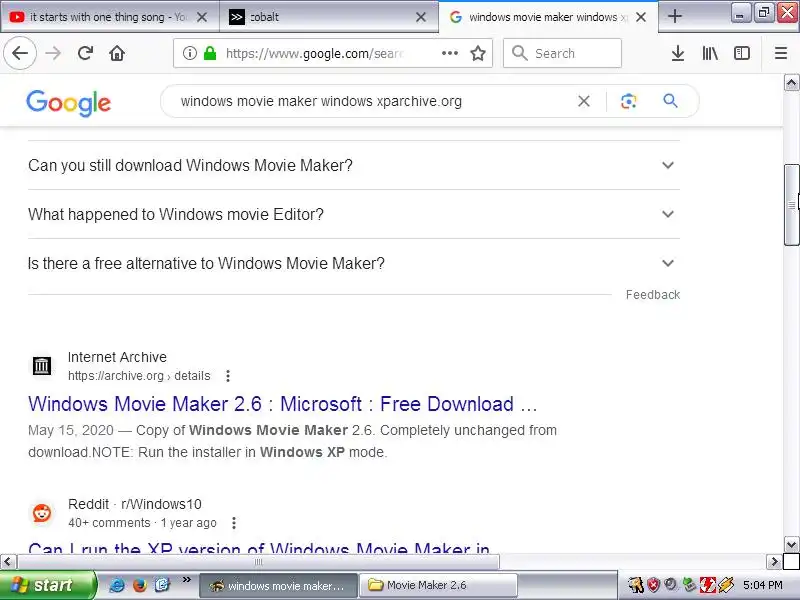Expand 'Can you still download Windows Movie Maker?'
The height and width of the screenshot is (600, 800).
point(354,165)
